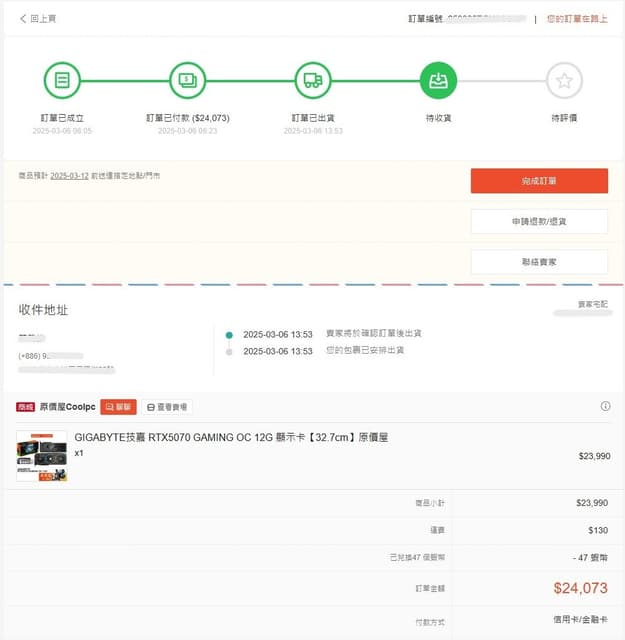Click the graphics card product thumbnail
This screenshot has width=625, height=640.
42,456
